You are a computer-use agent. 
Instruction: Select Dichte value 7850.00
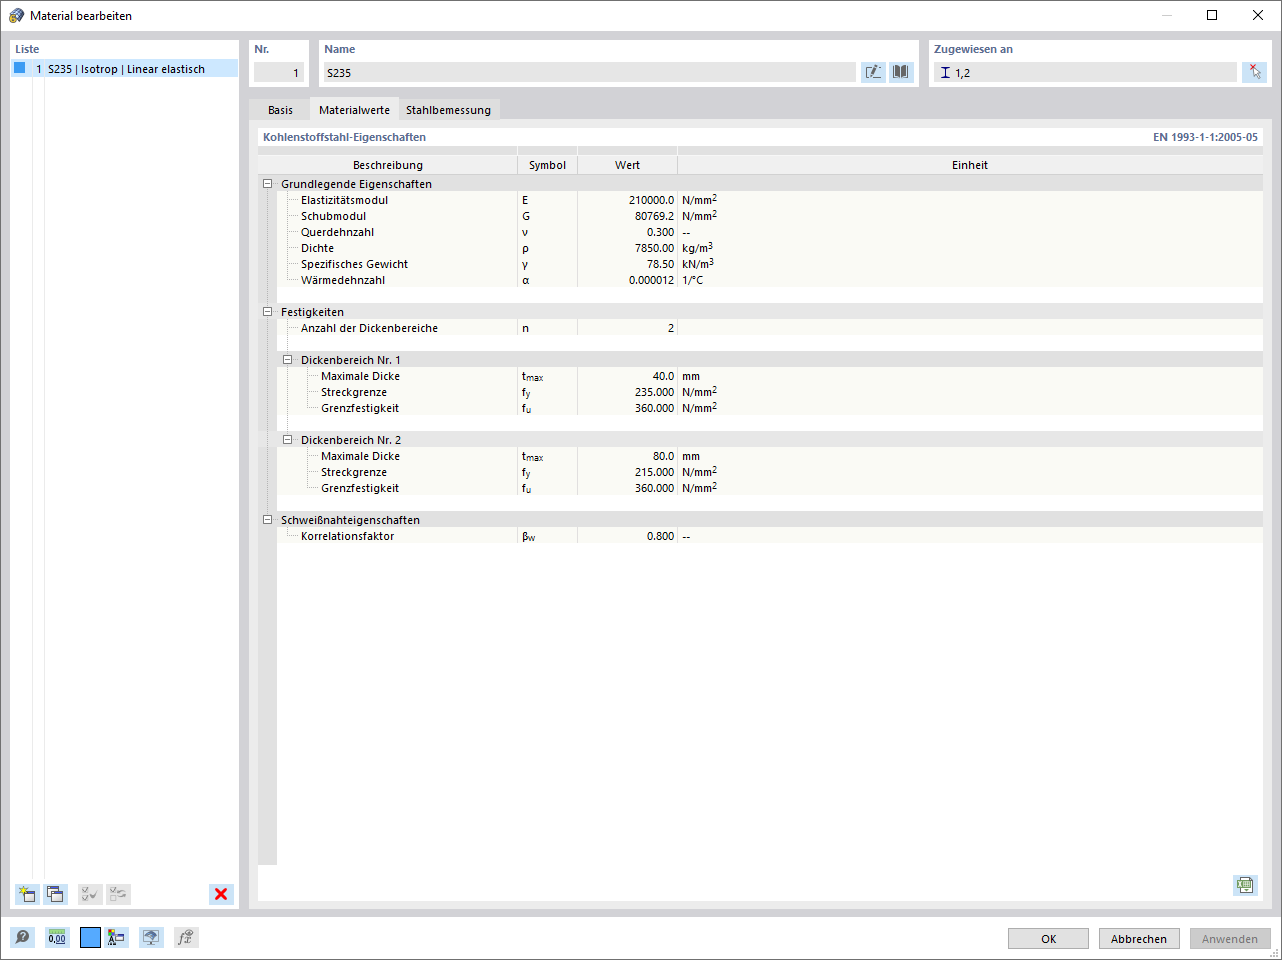pos(627,248)
